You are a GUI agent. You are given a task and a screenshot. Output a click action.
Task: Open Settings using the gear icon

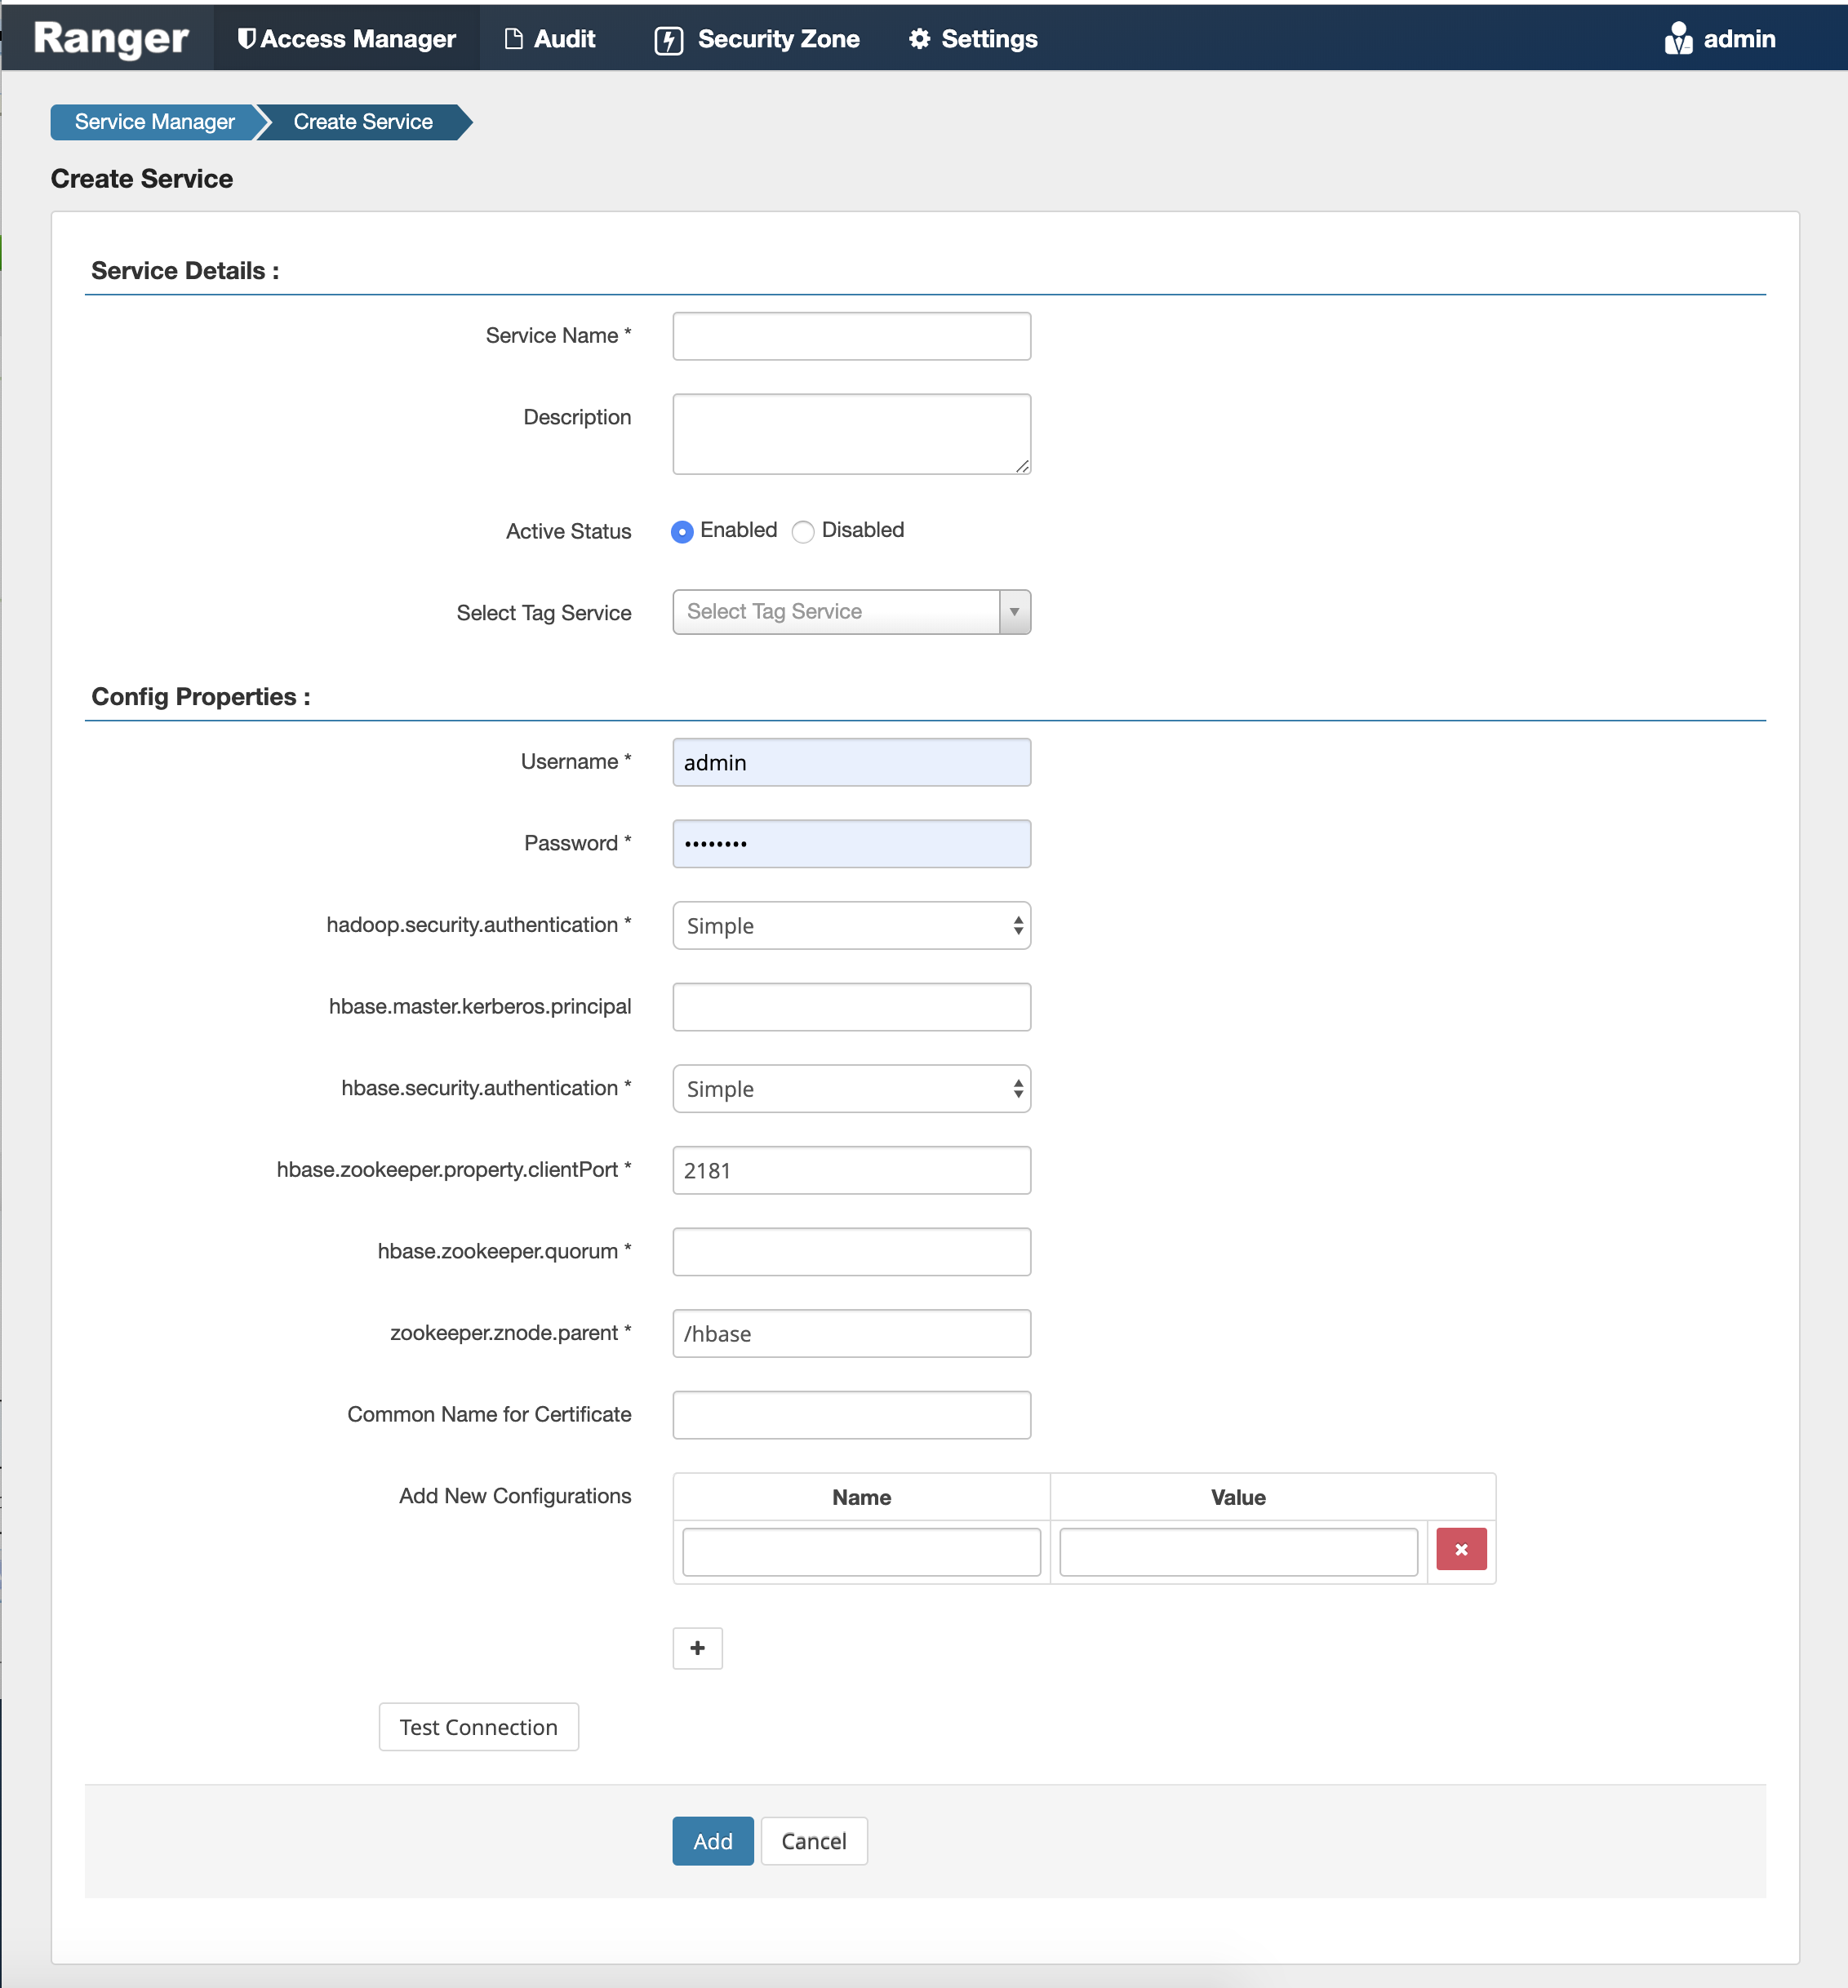920,39
